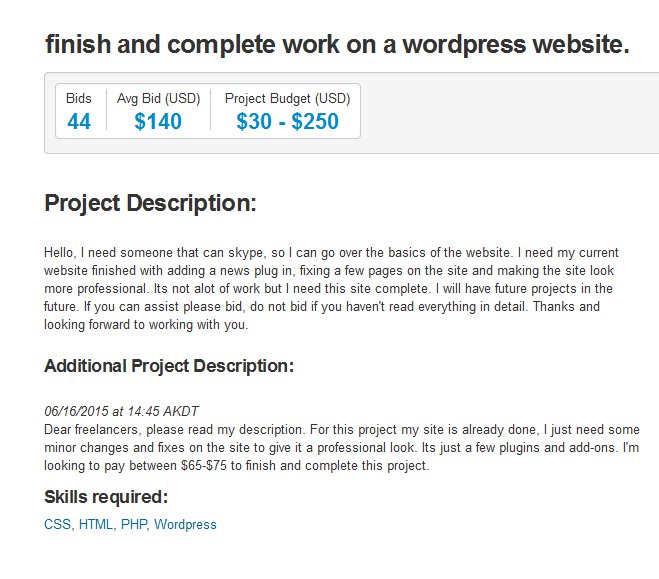
Task: Click the Avg Bid (USD) label
Action: pyautogui.click(x=158, y=98)
